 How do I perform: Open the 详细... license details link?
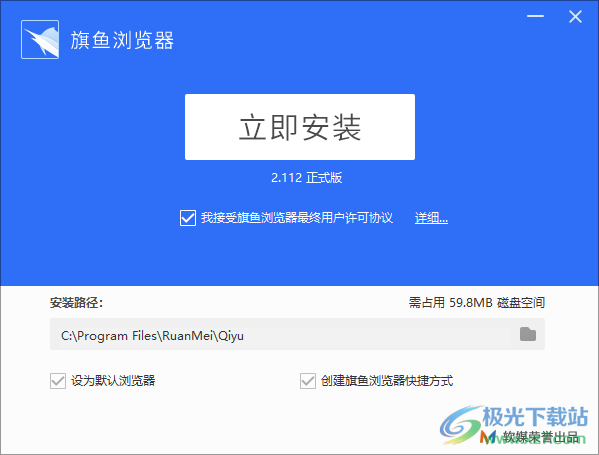click(x=431, y=218)
